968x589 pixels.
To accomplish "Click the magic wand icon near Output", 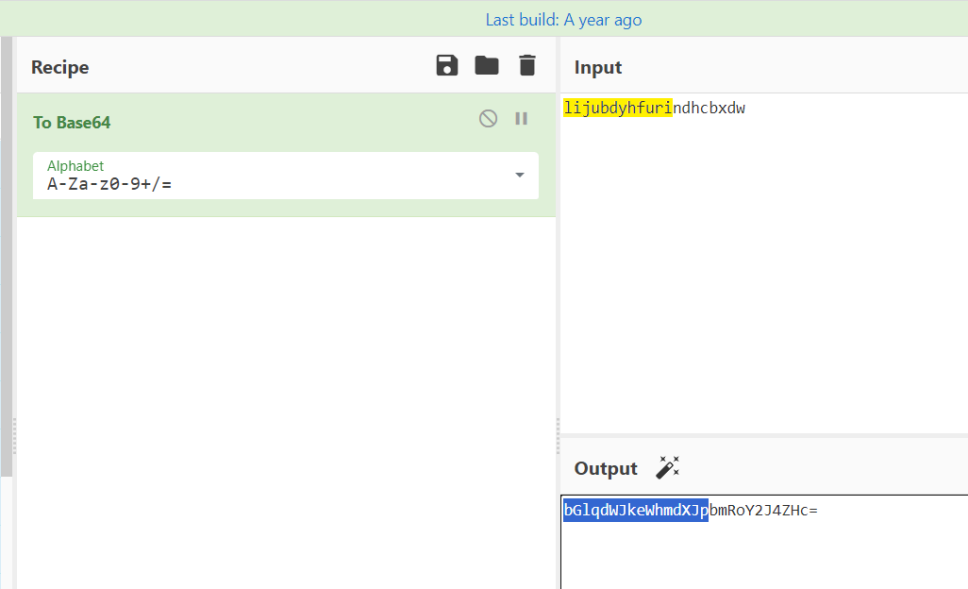I will 667,467.
